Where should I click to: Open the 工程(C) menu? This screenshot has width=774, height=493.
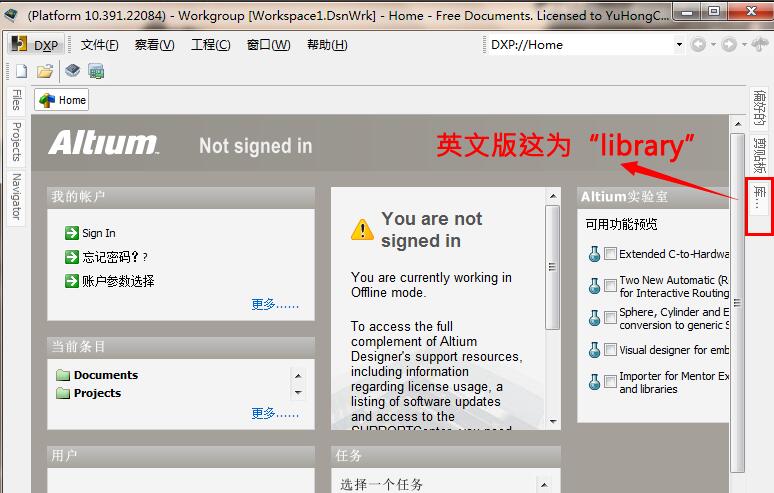coord(211,45)
